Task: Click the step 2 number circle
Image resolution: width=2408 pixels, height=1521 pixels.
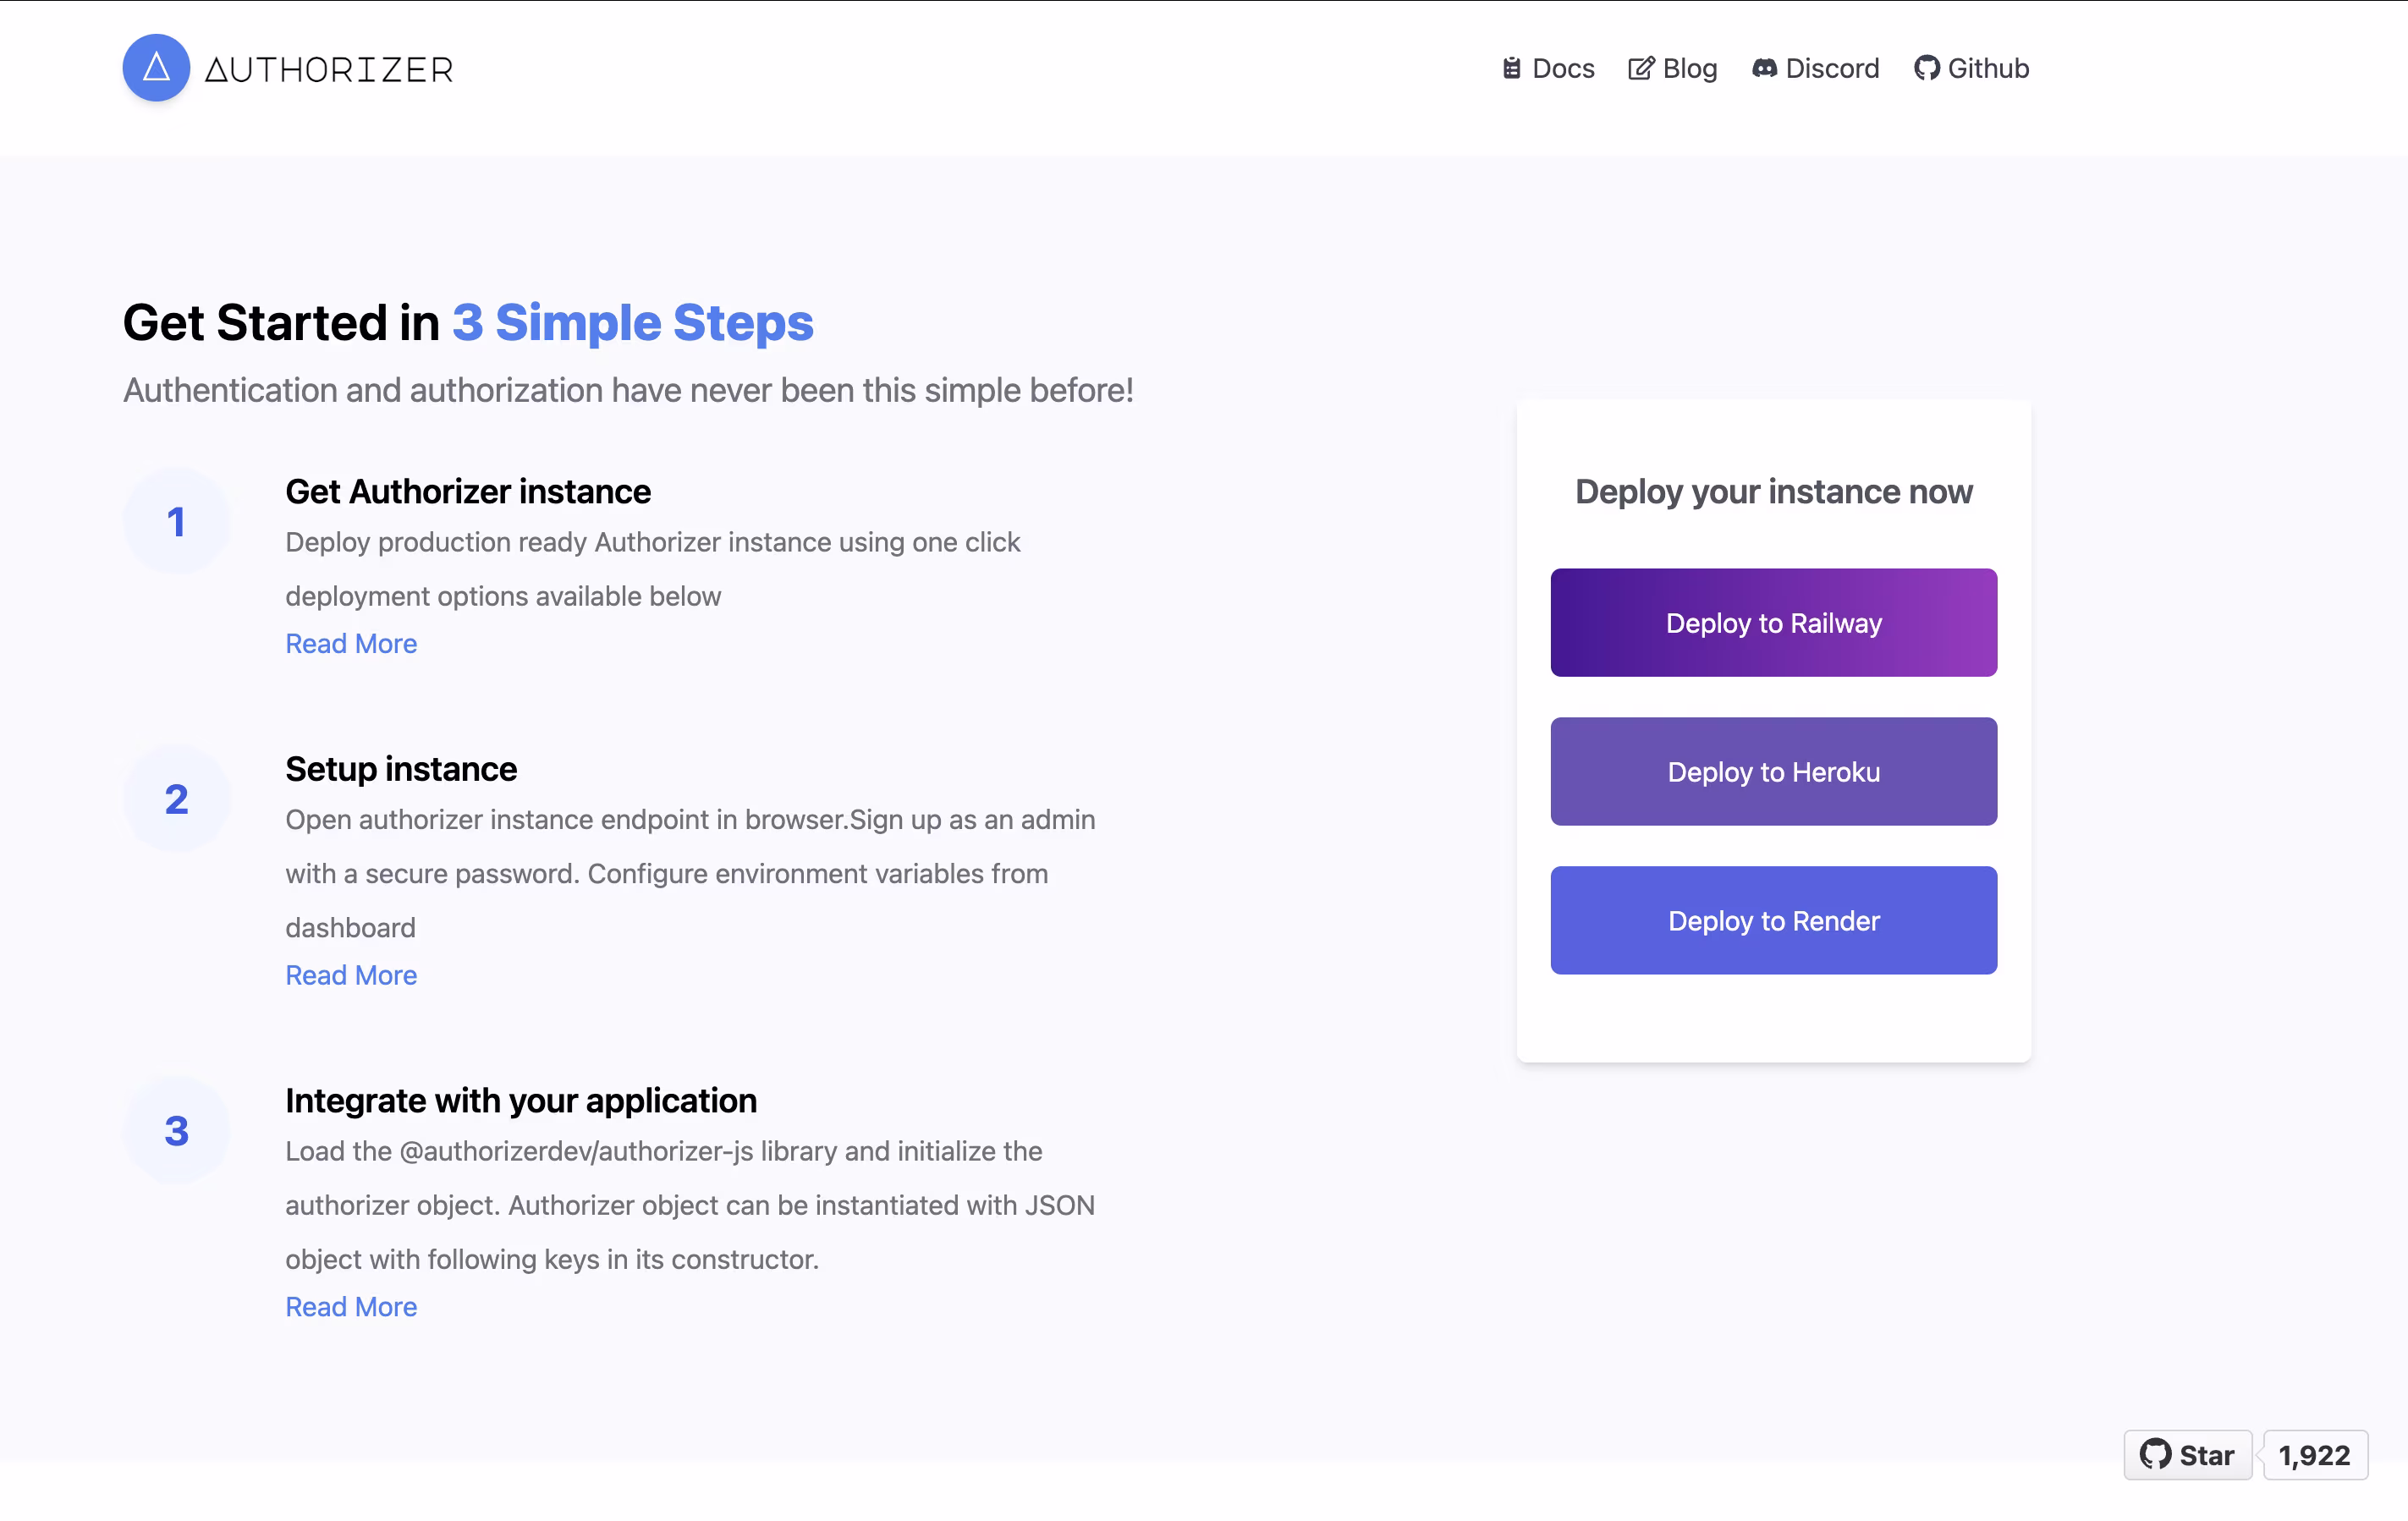Action: (177, 799)
